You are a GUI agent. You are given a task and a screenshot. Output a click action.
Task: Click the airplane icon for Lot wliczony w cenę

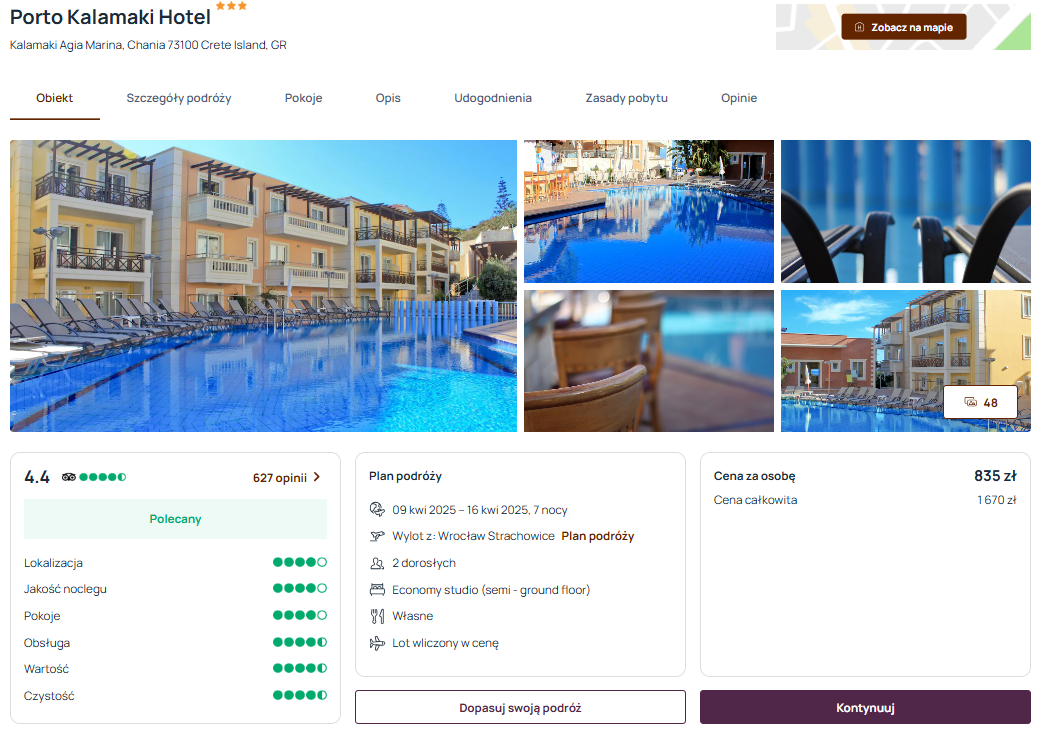pyautogui.click(x=377, y=643)
